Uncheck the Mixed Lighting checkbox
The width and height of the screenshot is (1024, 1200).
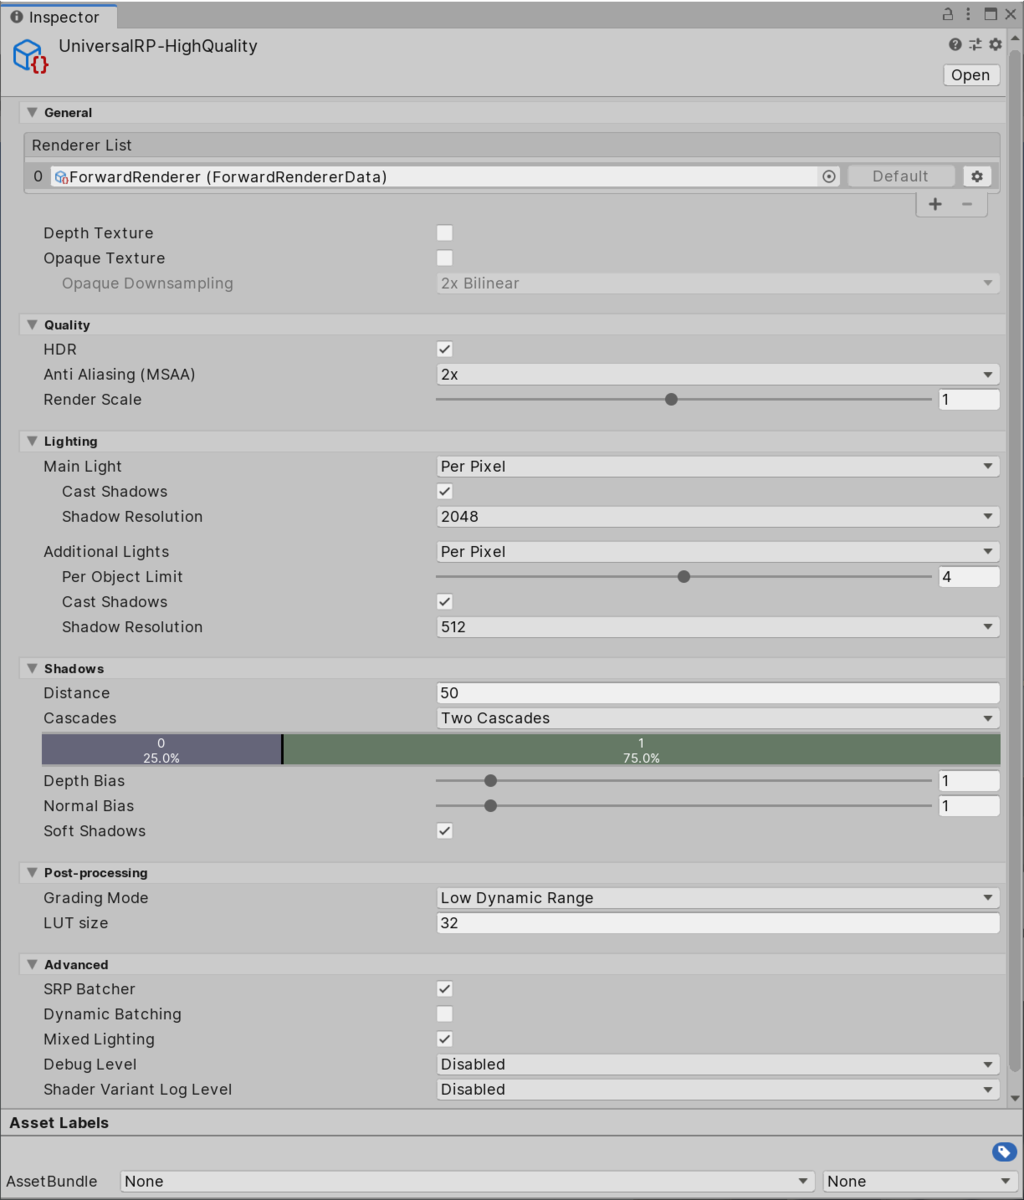pyautogui.click(x=445, y=1039)
